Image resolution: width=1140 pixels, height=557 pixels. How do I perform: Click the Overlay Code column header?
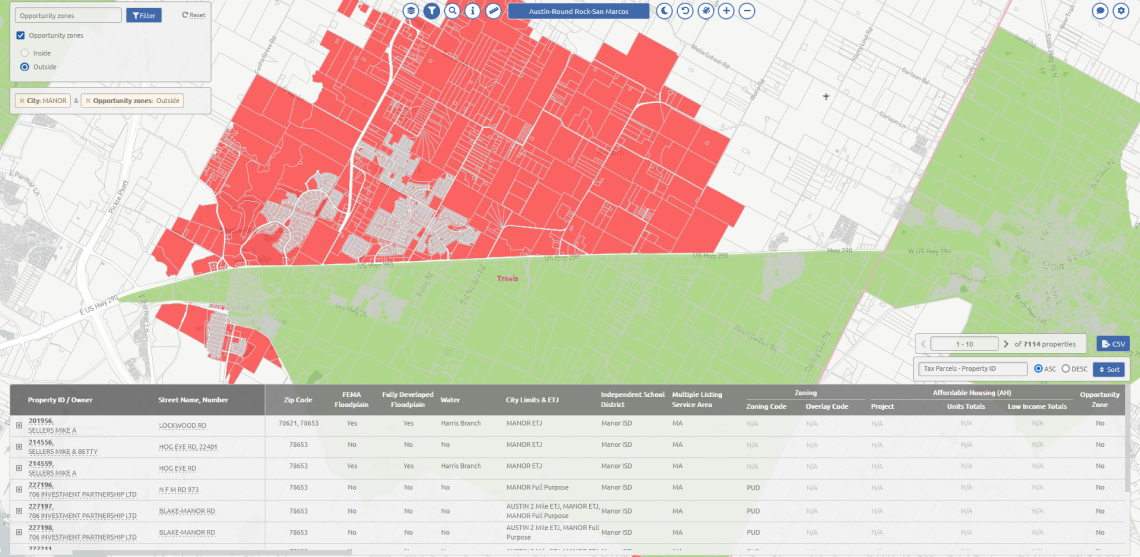tap(827, 406)
